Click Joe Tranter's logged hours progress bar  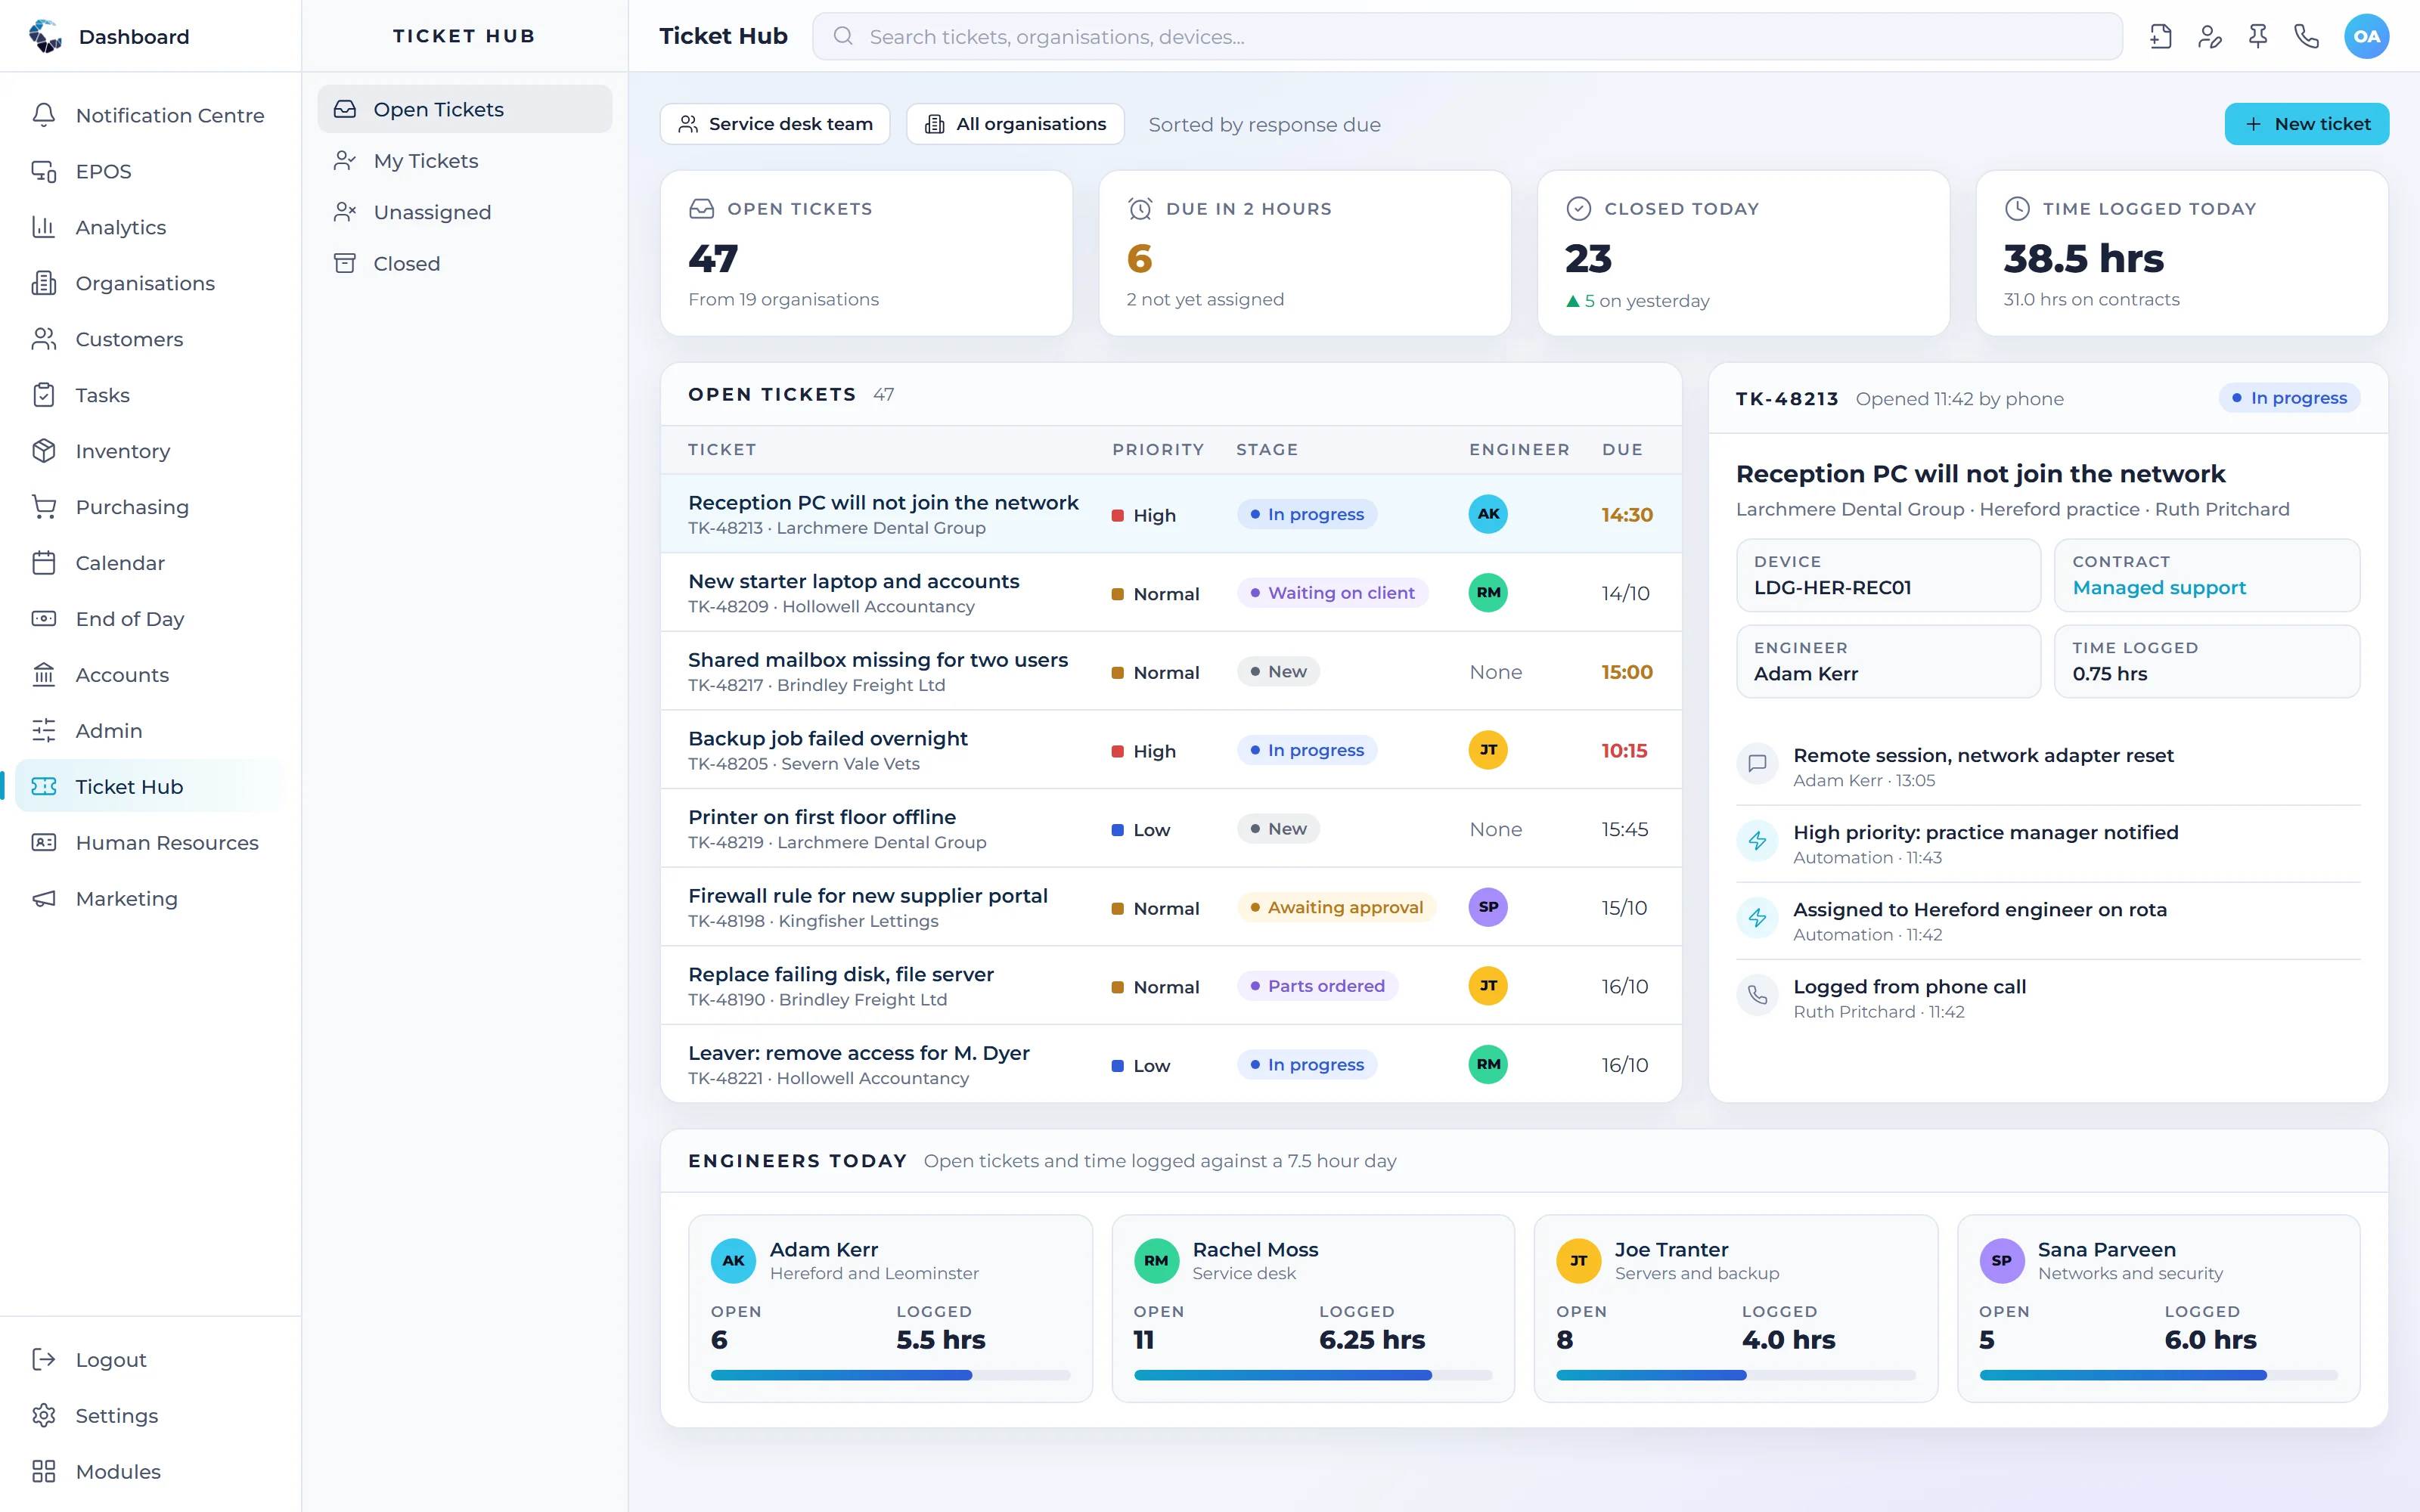[1736, 1376]
